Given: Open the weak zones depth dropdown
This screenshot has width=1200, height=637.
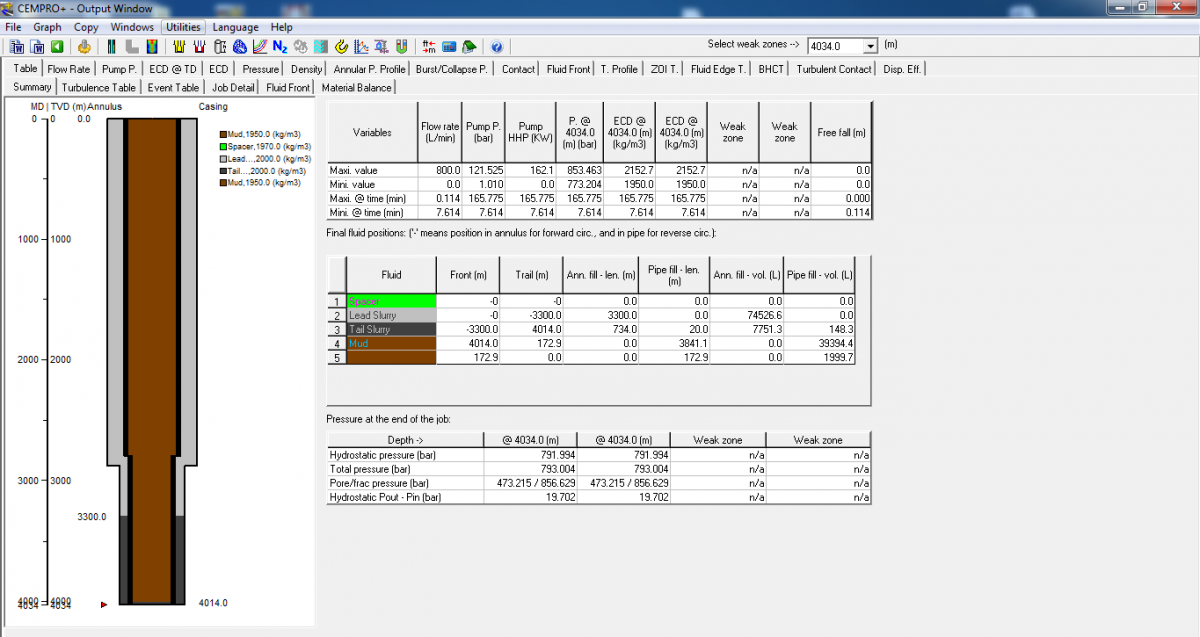Looking at the screenshot, I should click(870, 46).
